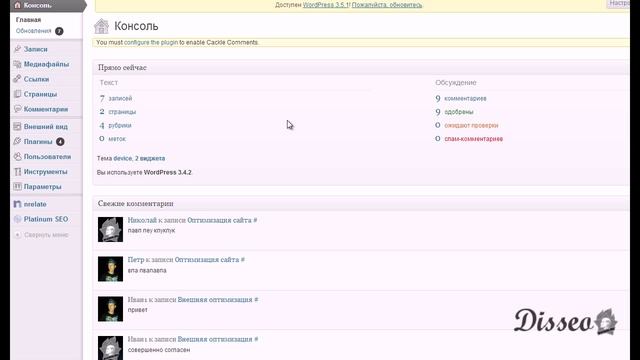Collapse the menu via Свернуть меню
Viewport: 640px width, 360px height.
[46, 235]
